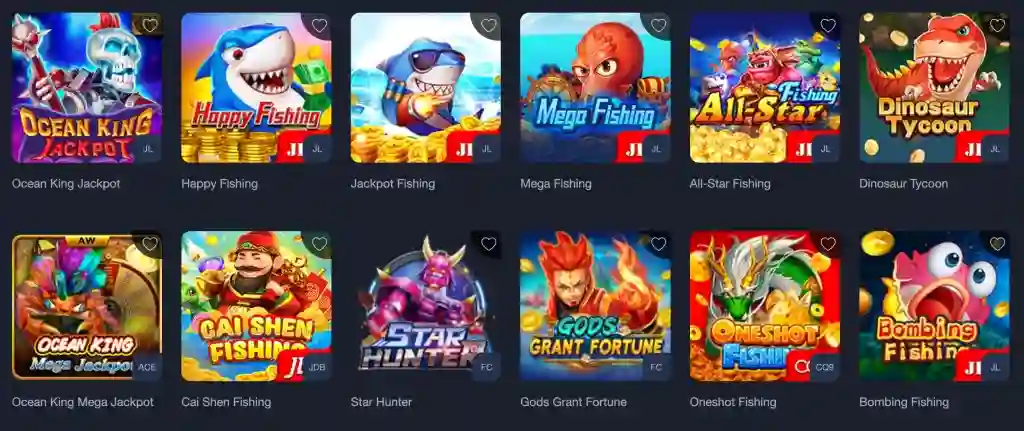The height and width of the screenshot is (431, 1024).
Task: Open Star Hunter game thumbnail
Action: [426, 306]
